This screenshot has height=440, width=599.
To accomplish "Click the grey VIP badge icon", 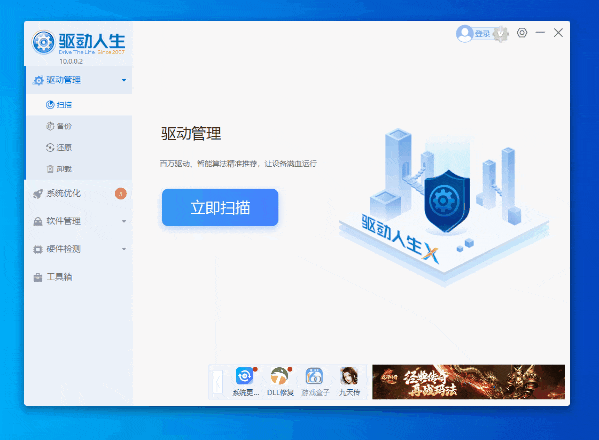I will [501, 34].
